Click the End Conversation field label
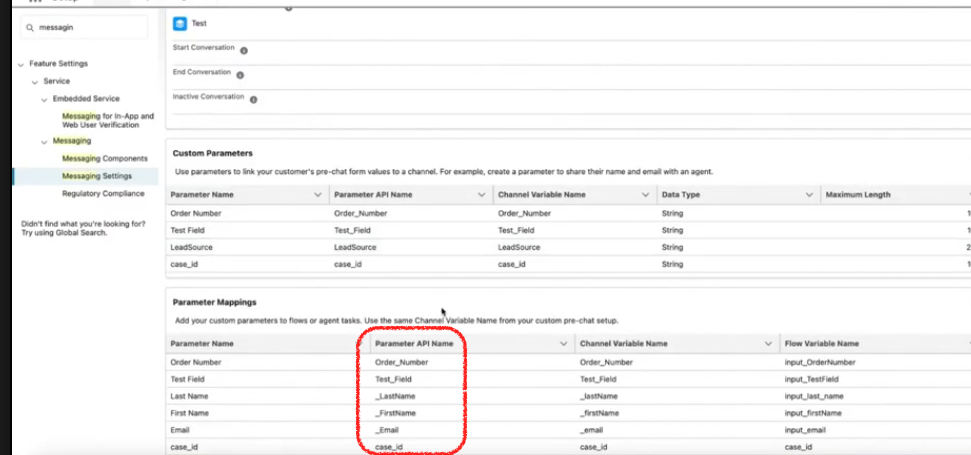 tap(202, 72)
